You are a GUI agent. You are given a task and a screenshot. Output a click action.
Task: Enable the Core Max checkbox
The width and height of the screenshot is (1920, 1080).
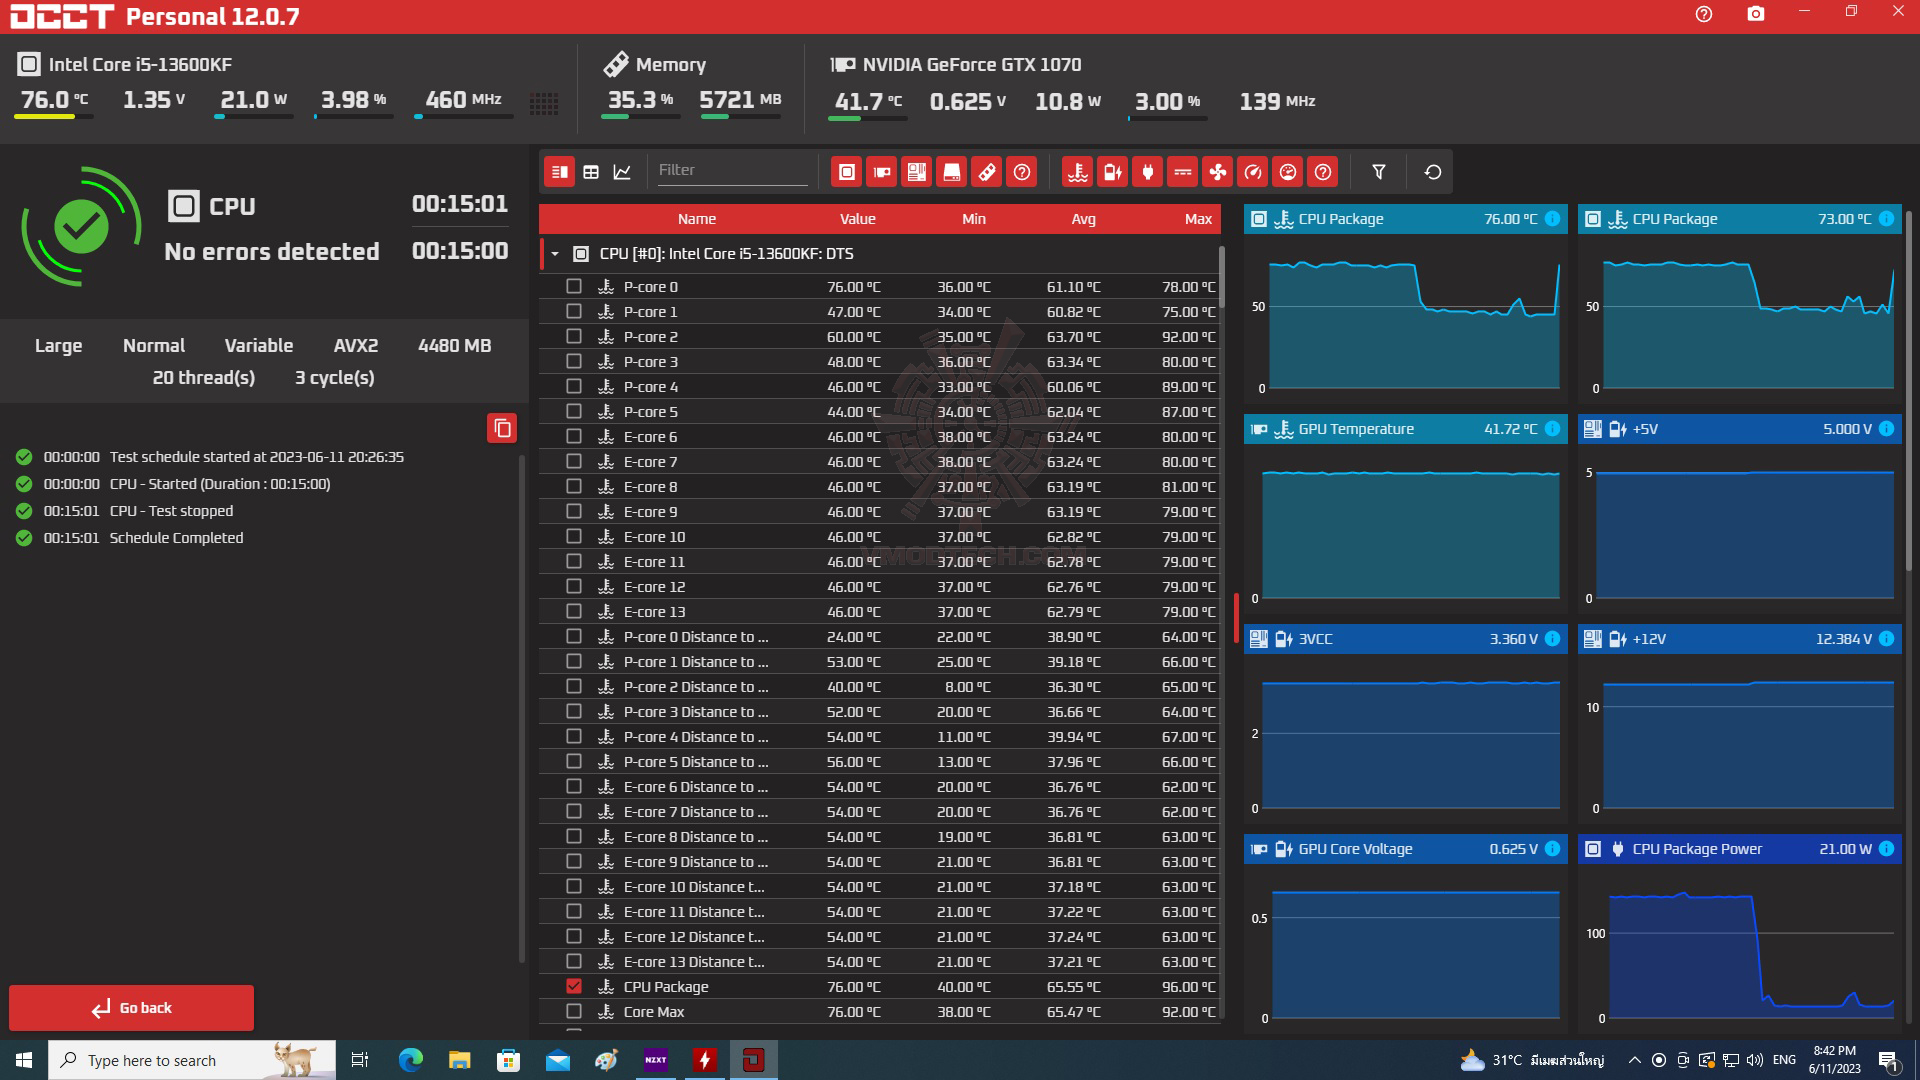574,1011
